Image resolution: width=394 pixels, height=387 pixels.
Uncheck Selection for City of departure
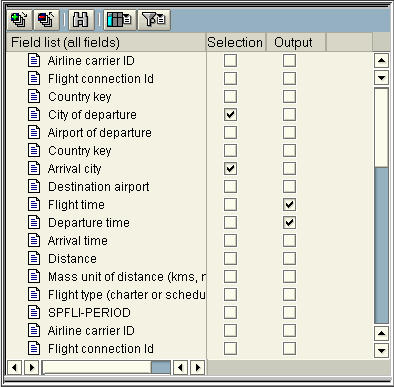coord(230,114)
